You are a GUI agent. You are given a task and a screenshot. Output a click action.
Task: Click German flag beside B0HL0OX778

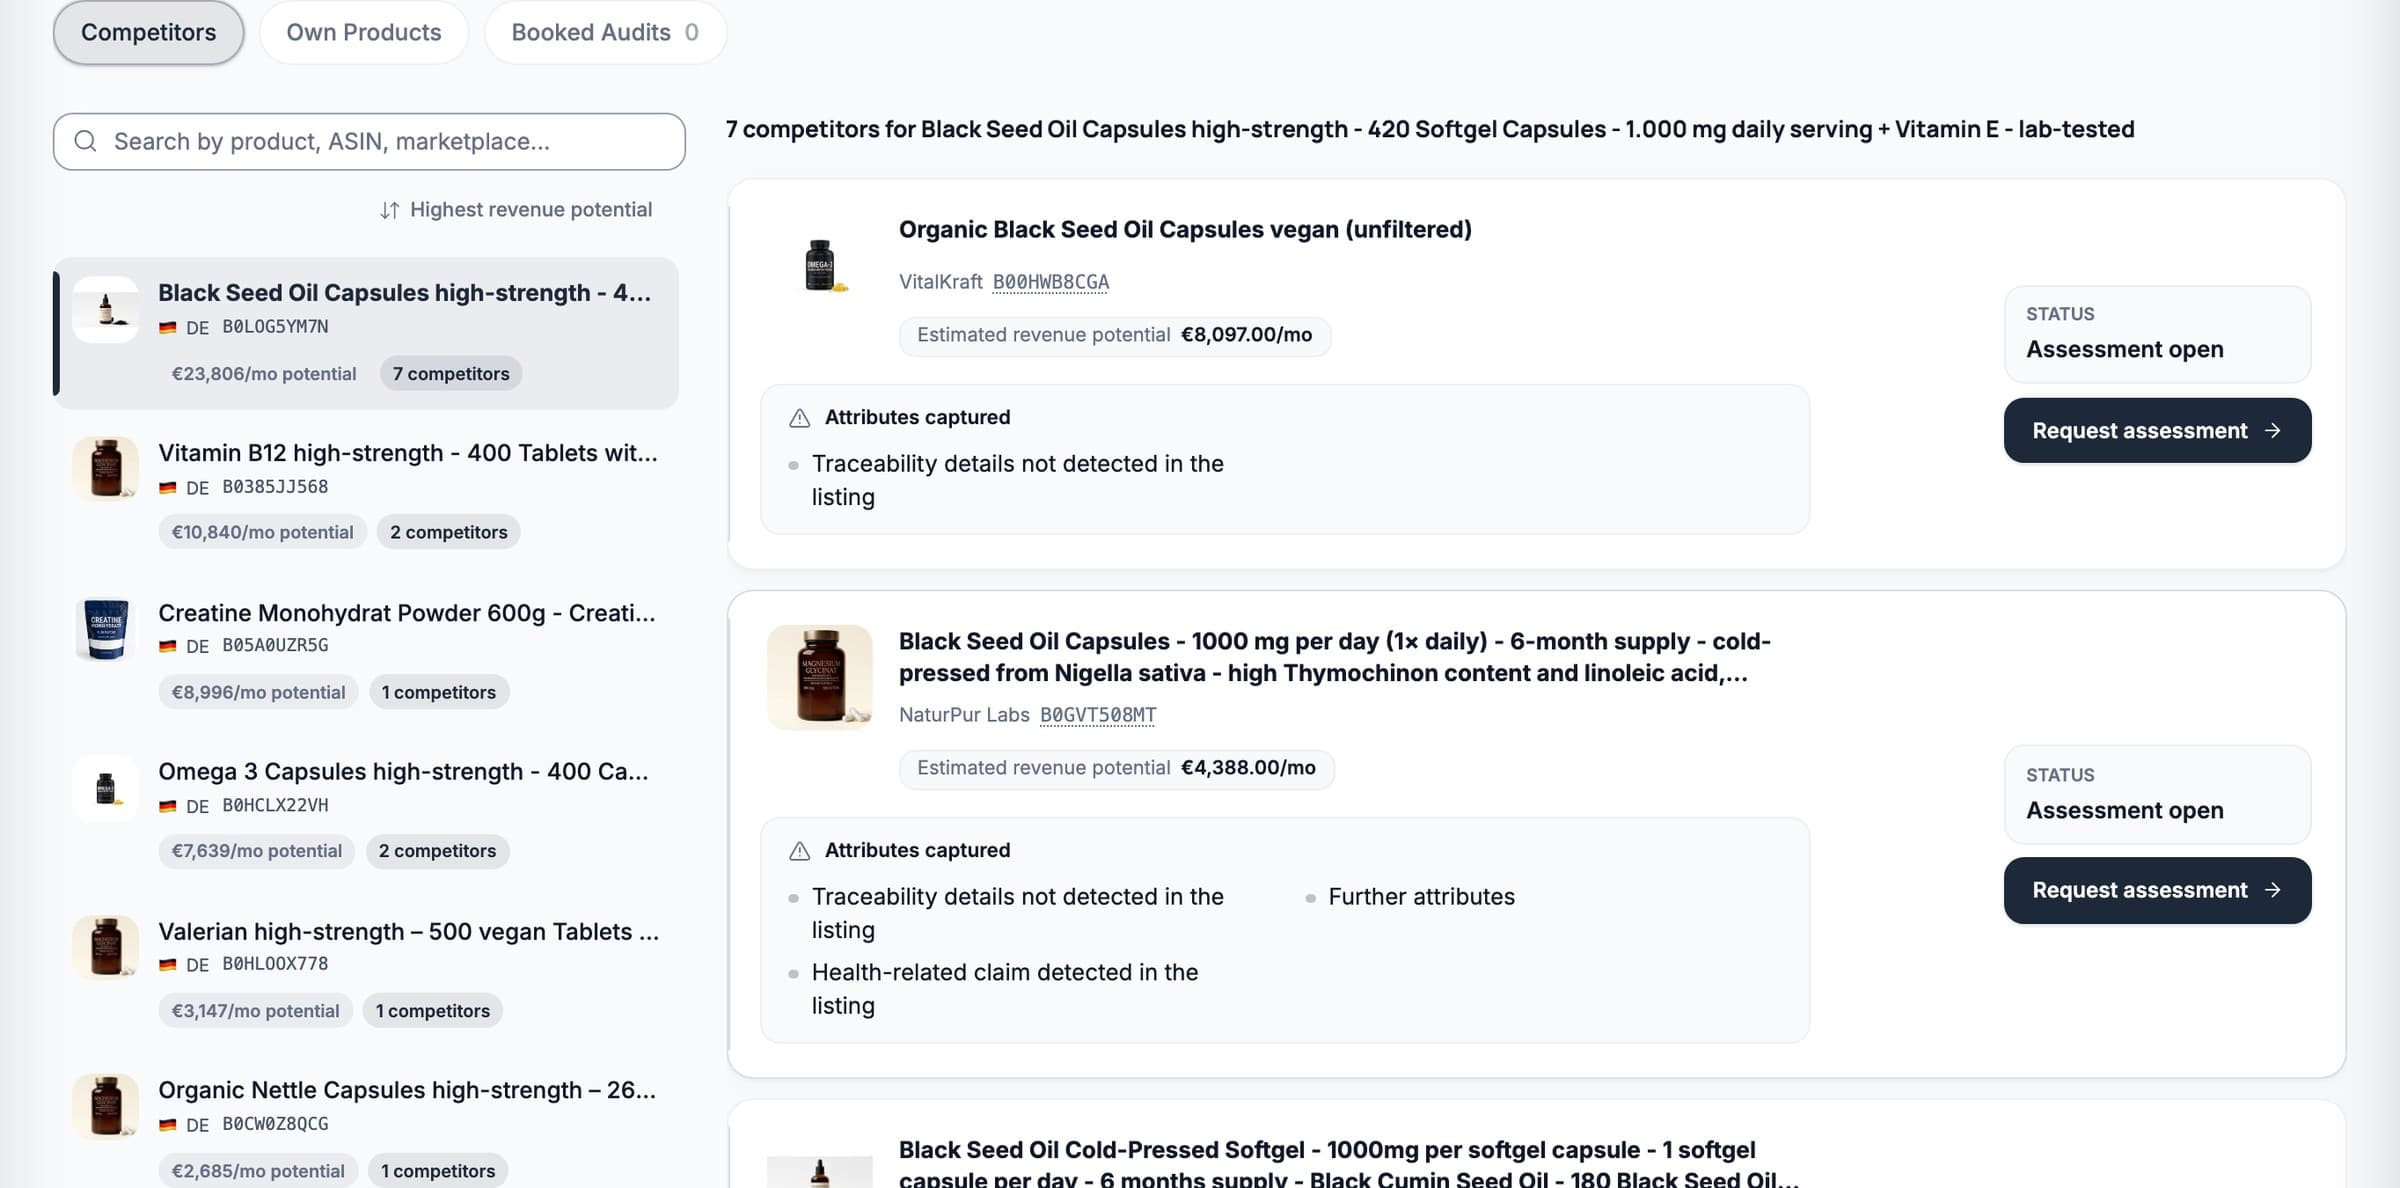168,965
